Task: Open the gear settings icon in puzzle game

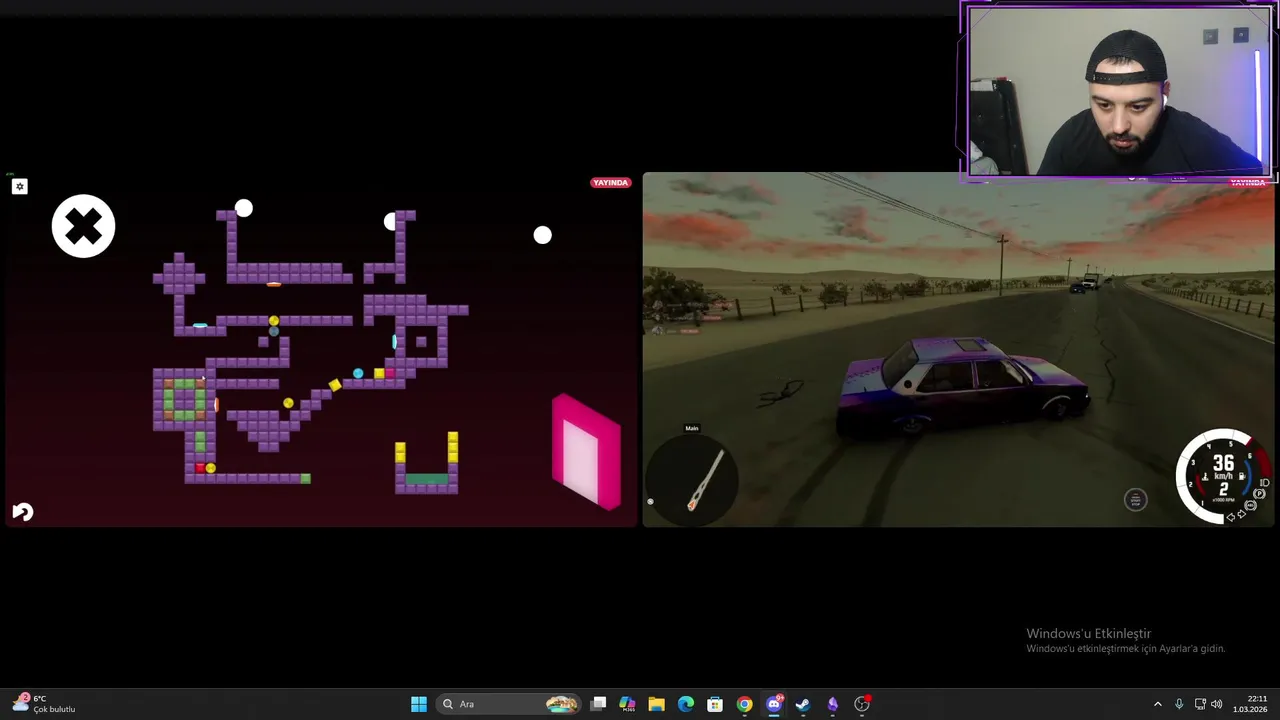Action: pos(19,186)
